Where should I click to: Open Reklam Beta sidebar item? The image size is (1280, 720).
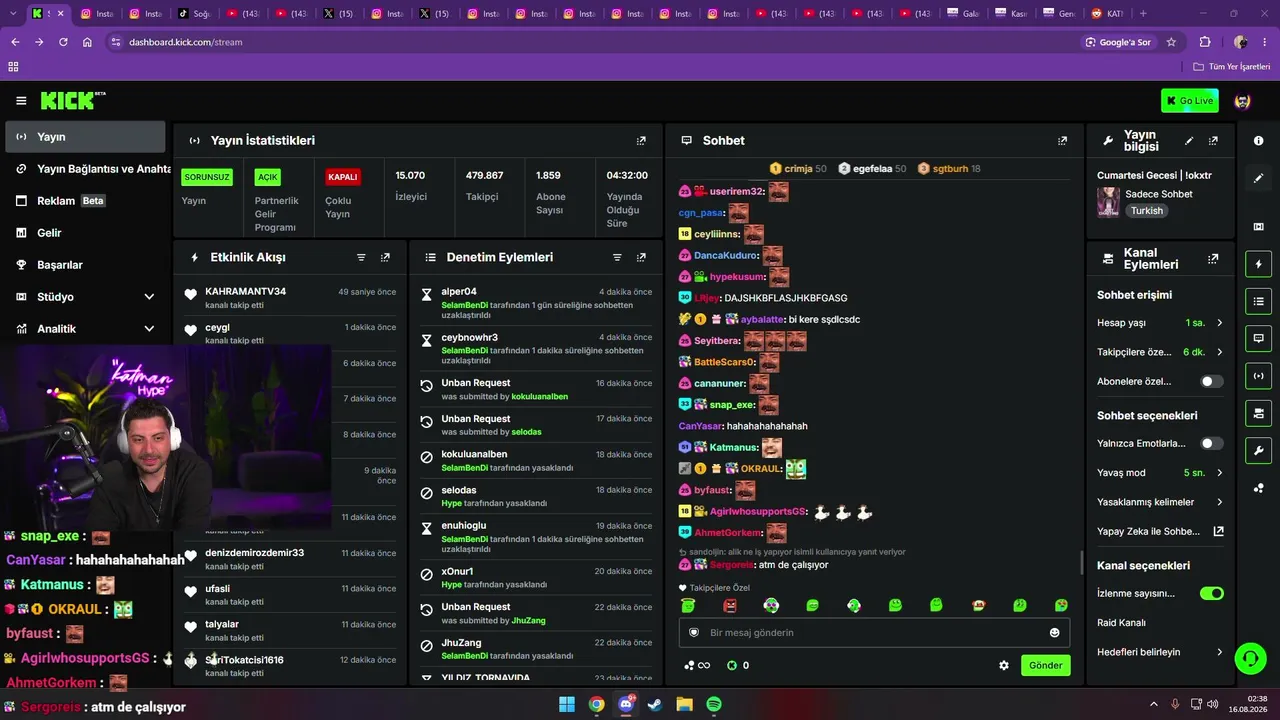coord(85,201)
